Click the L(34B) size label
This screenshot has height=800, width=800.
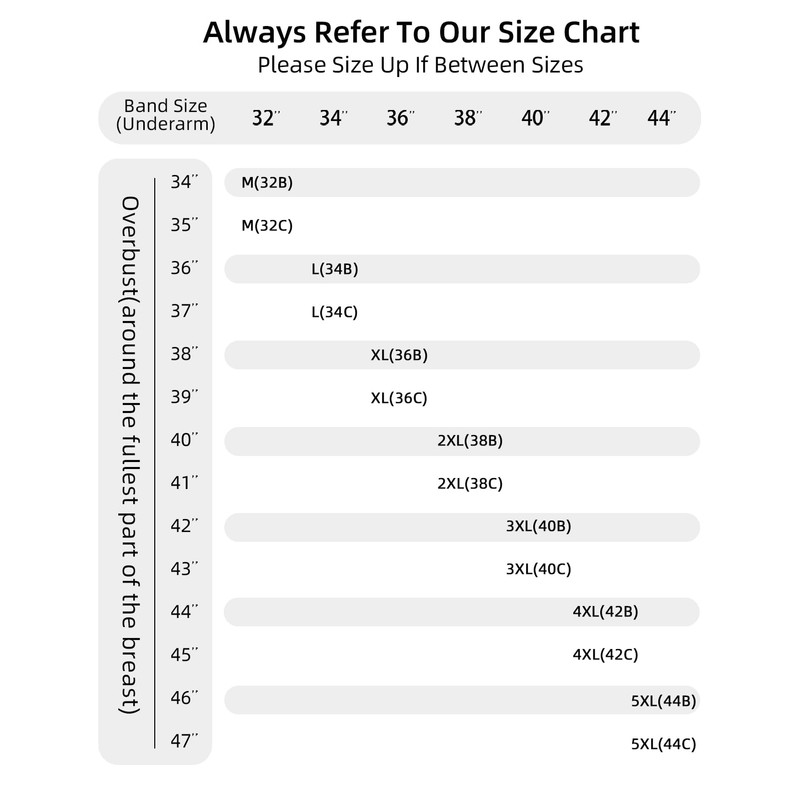click(x=335, y=269)
